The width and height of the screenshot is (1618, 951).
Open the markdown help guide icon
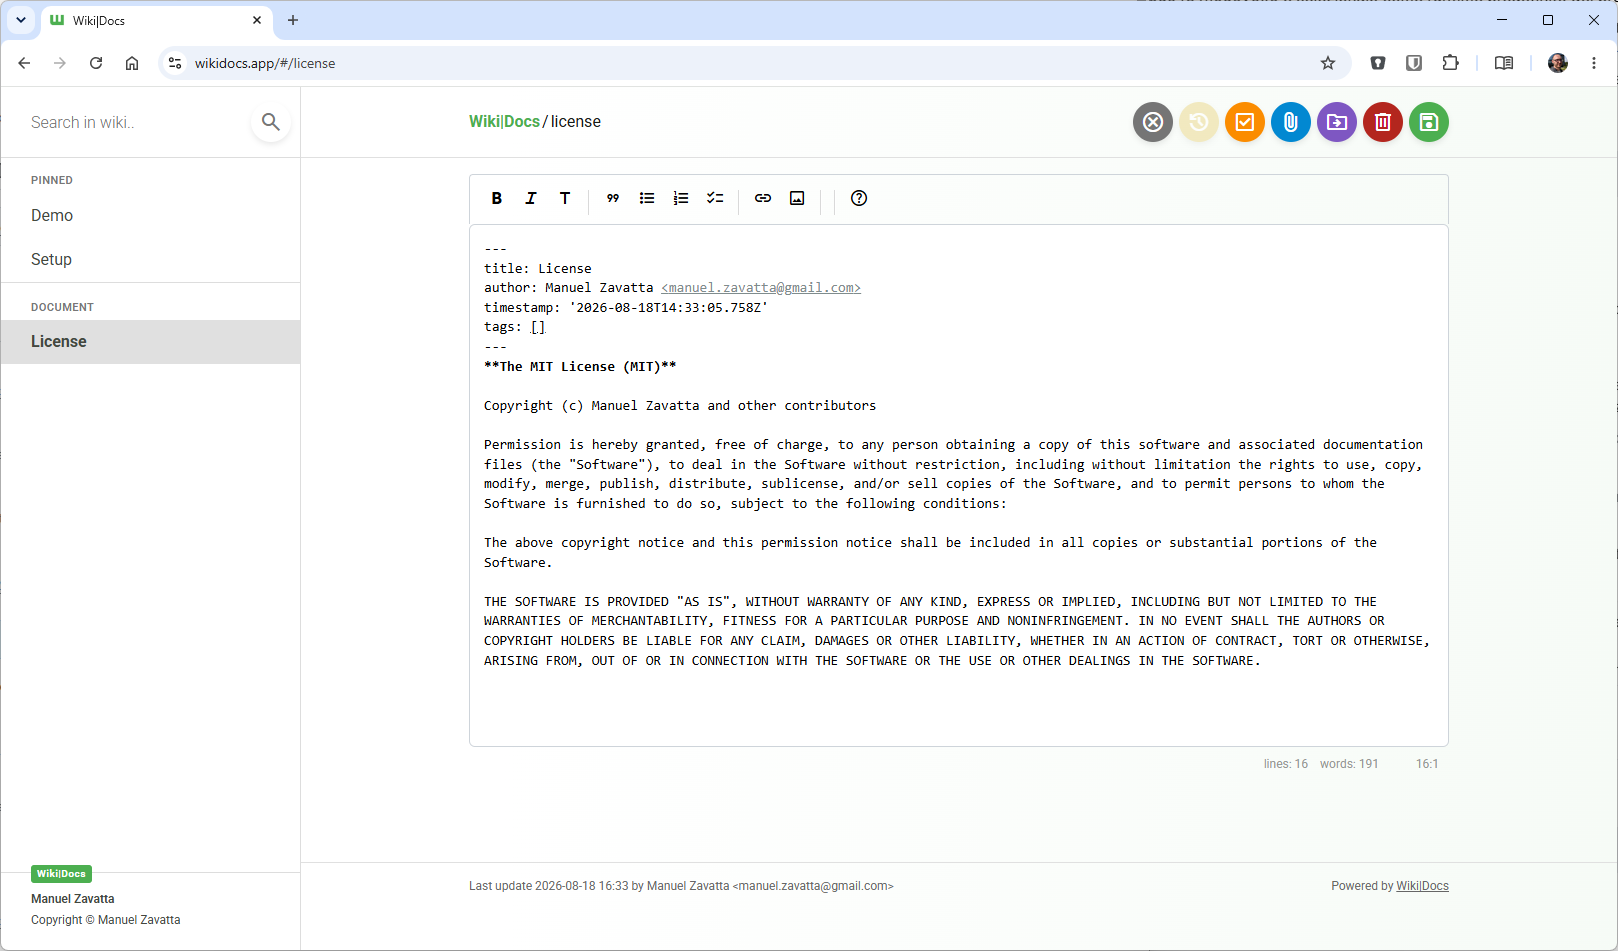pyautogui.click(x=859, y=198)
